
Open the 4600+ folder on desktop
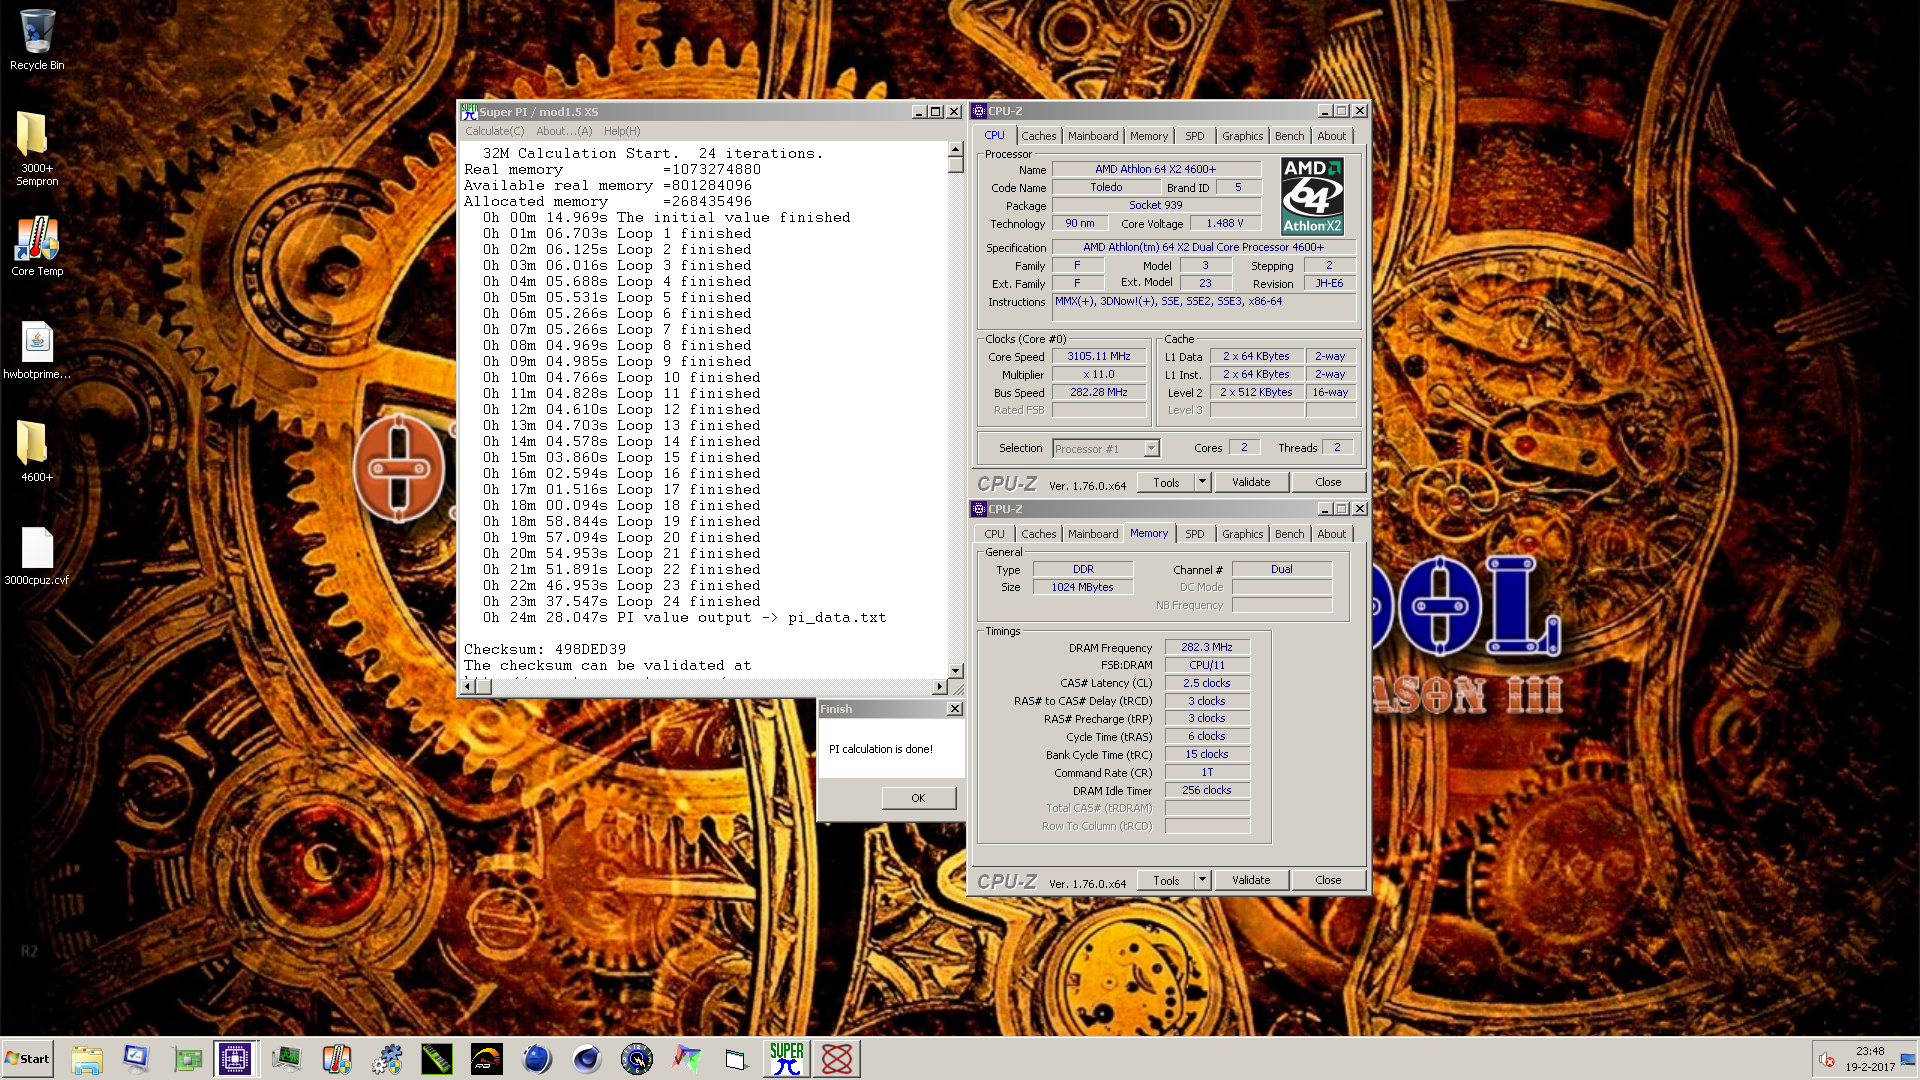[37, 451]
